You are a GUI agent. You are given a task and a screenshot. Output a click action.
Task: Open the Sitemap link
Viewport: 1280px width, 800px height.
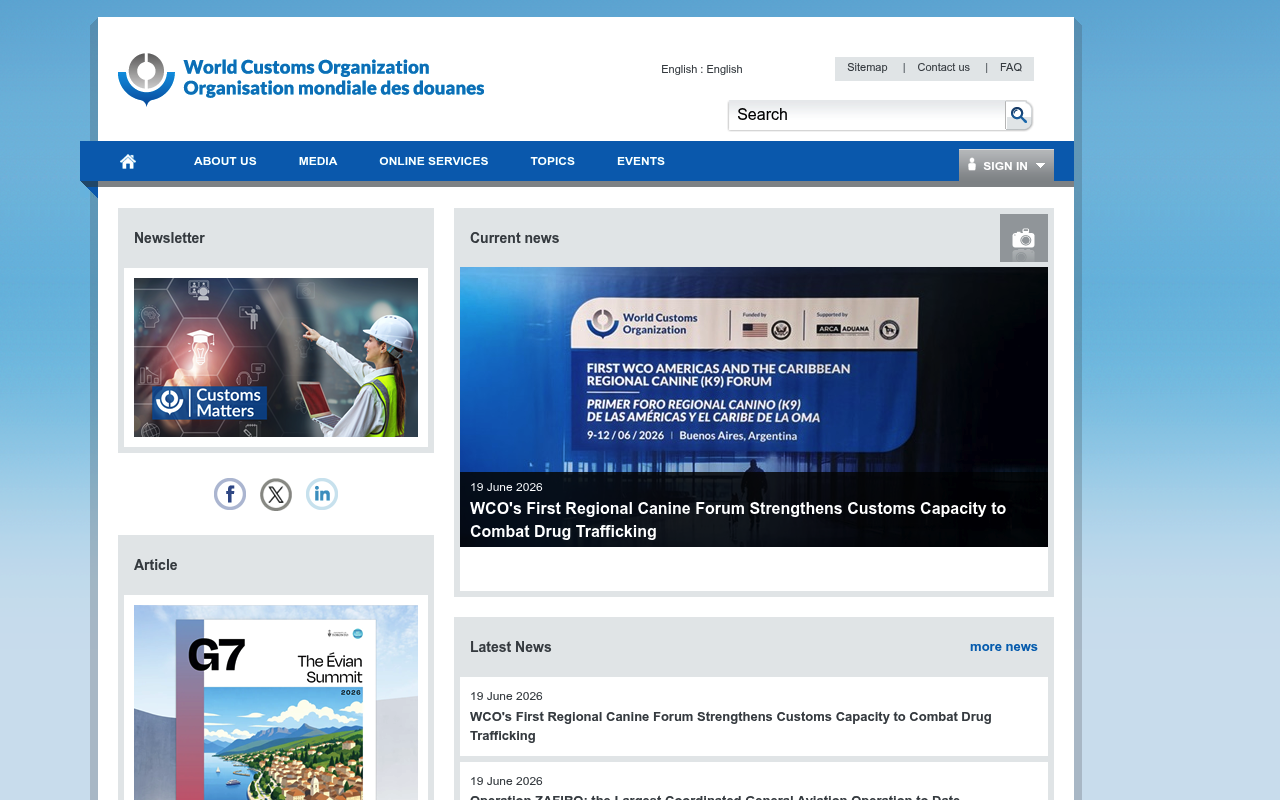[x=867, y=68]
